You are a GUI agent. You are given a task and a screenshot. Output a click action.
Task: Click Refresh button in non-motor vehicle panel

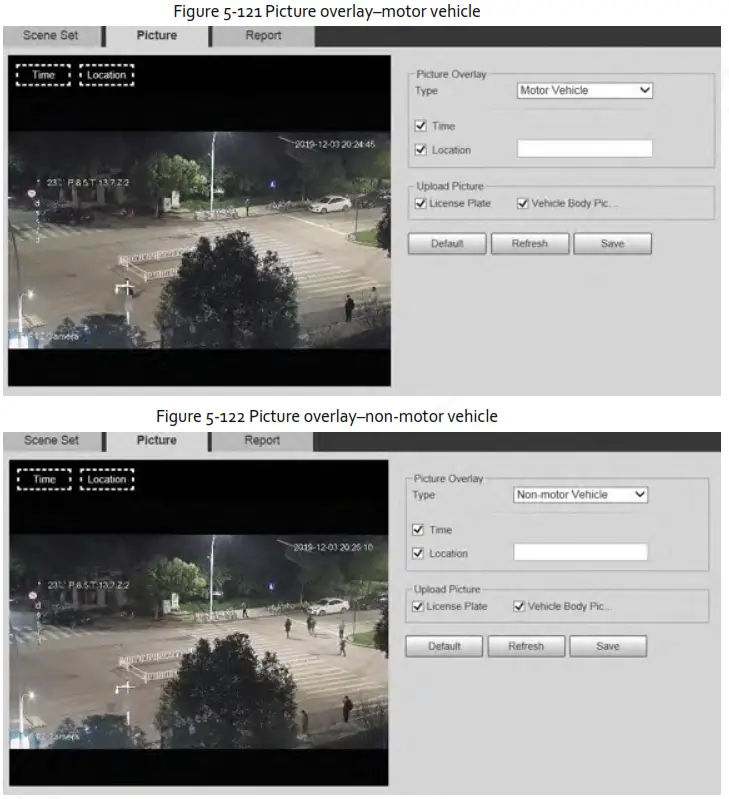526,646
